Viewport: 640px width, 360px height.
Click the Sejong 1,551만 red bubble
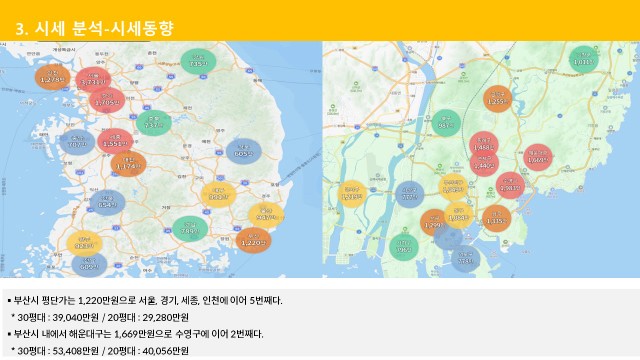pos(115,141)
